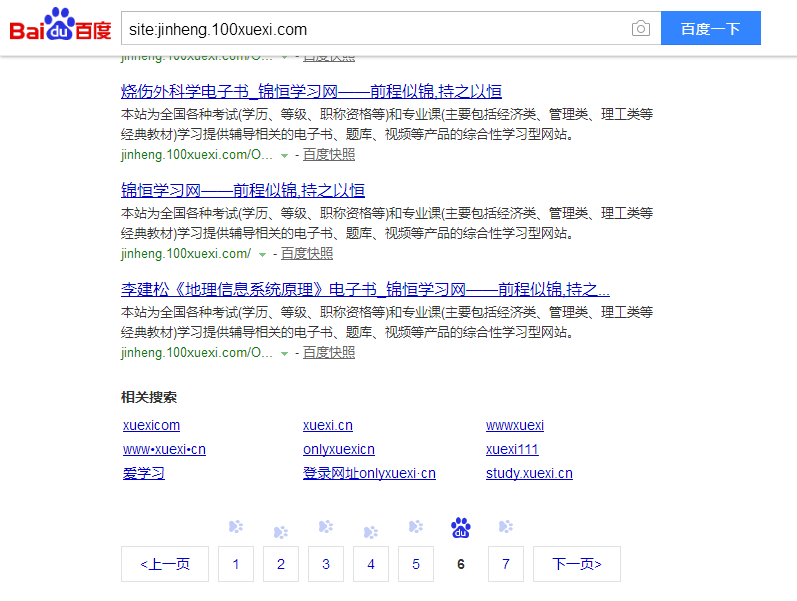Click blue du paw icon above page 6
The image size is (797, 601).
pyautogui.click(x=461, y=528)
